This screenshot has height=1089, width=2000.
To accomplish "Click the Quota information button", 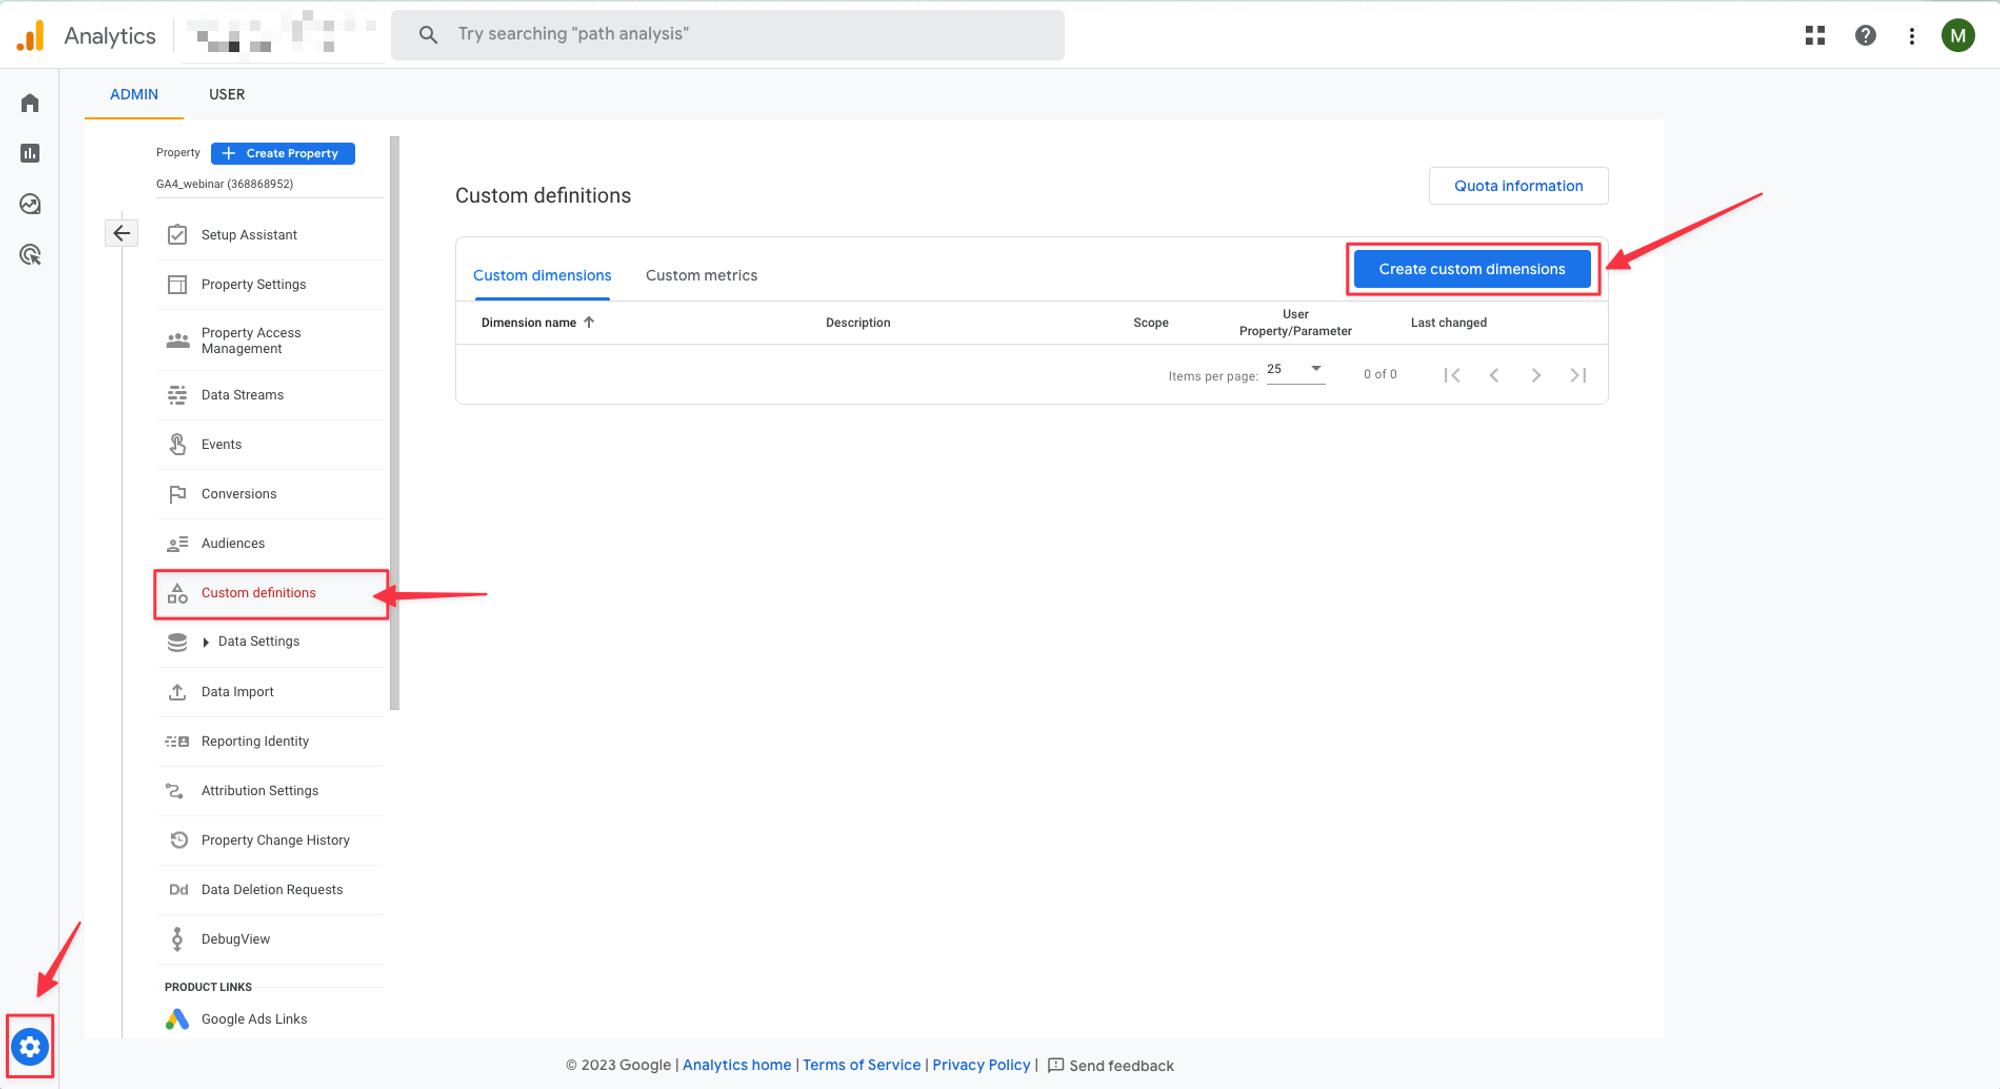I will 1517,186.
